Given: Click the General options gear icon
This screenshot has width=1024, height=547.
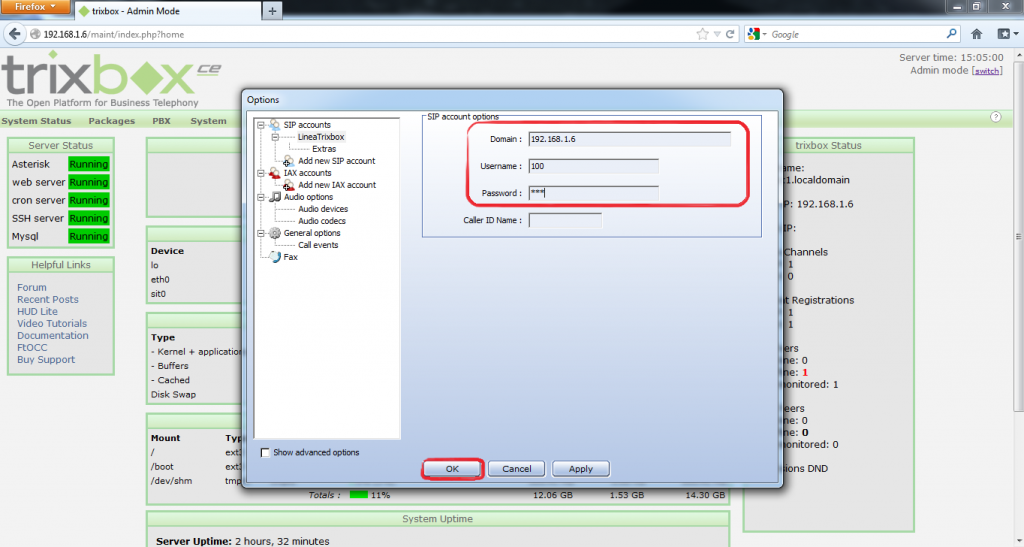Looking at the screenshot, I should click(275, 233).
